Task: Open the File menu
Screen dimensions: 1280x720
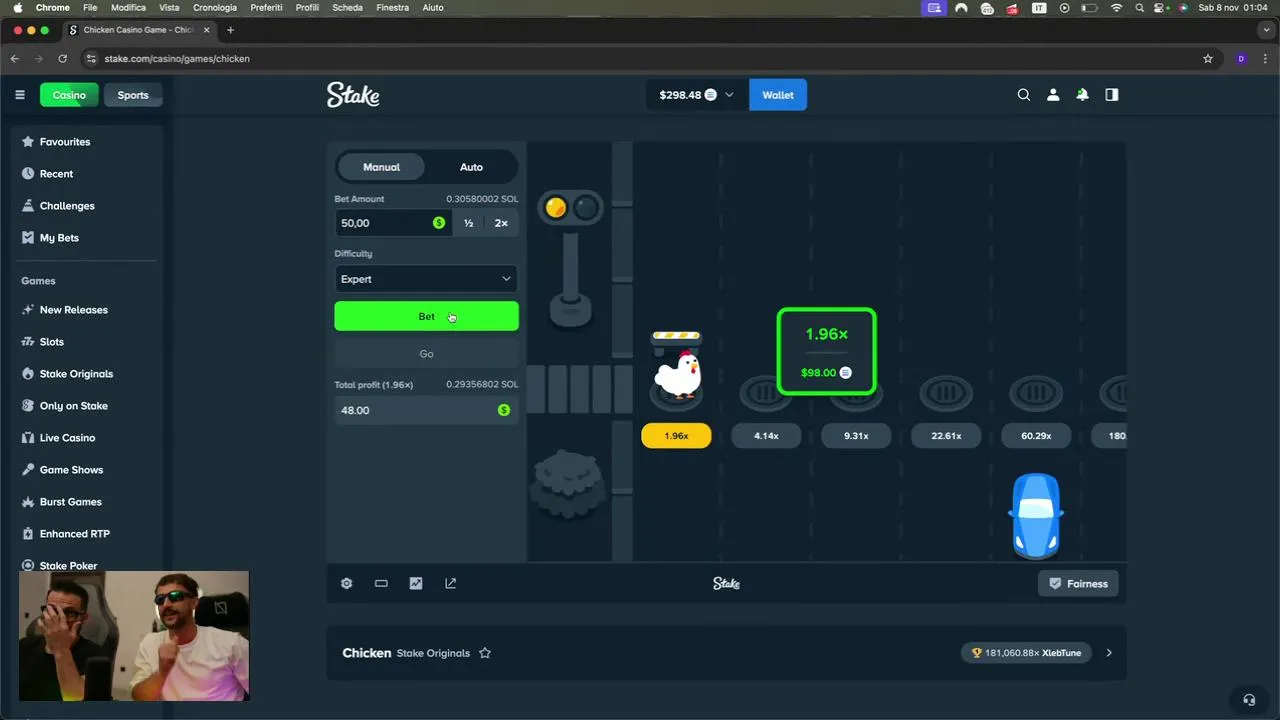Action: (90, 7)
